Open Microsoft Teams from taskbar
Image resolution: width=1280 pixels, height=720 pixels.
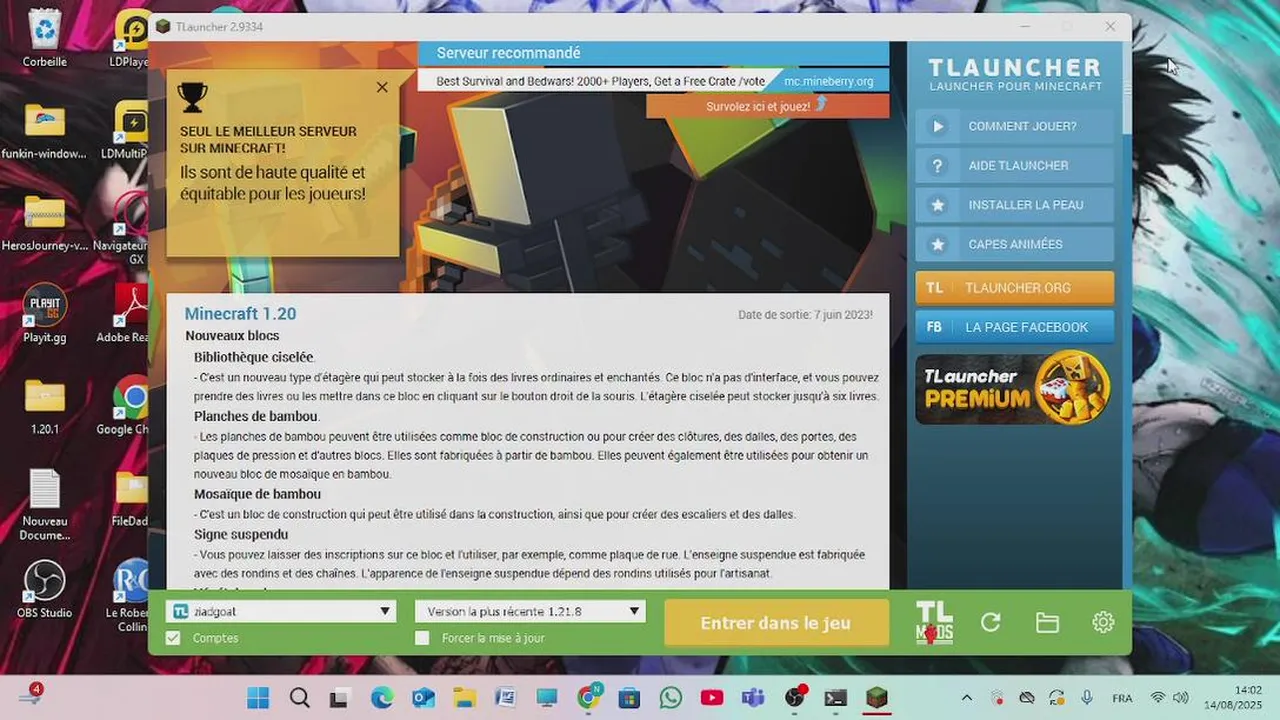[x=753, y=698]
